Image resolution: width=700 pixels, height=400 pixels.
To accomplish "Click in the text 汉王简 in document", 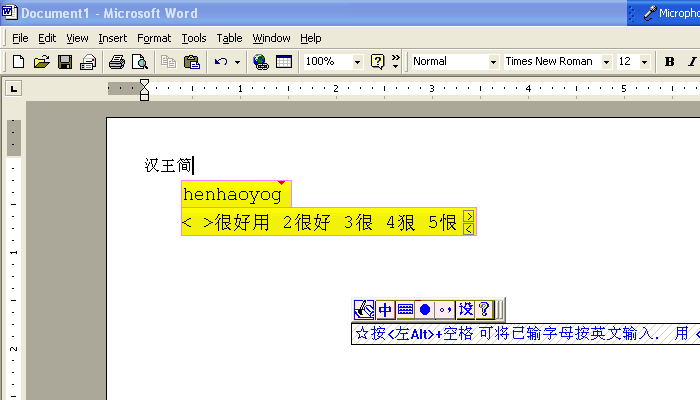I will click(168, 166).
